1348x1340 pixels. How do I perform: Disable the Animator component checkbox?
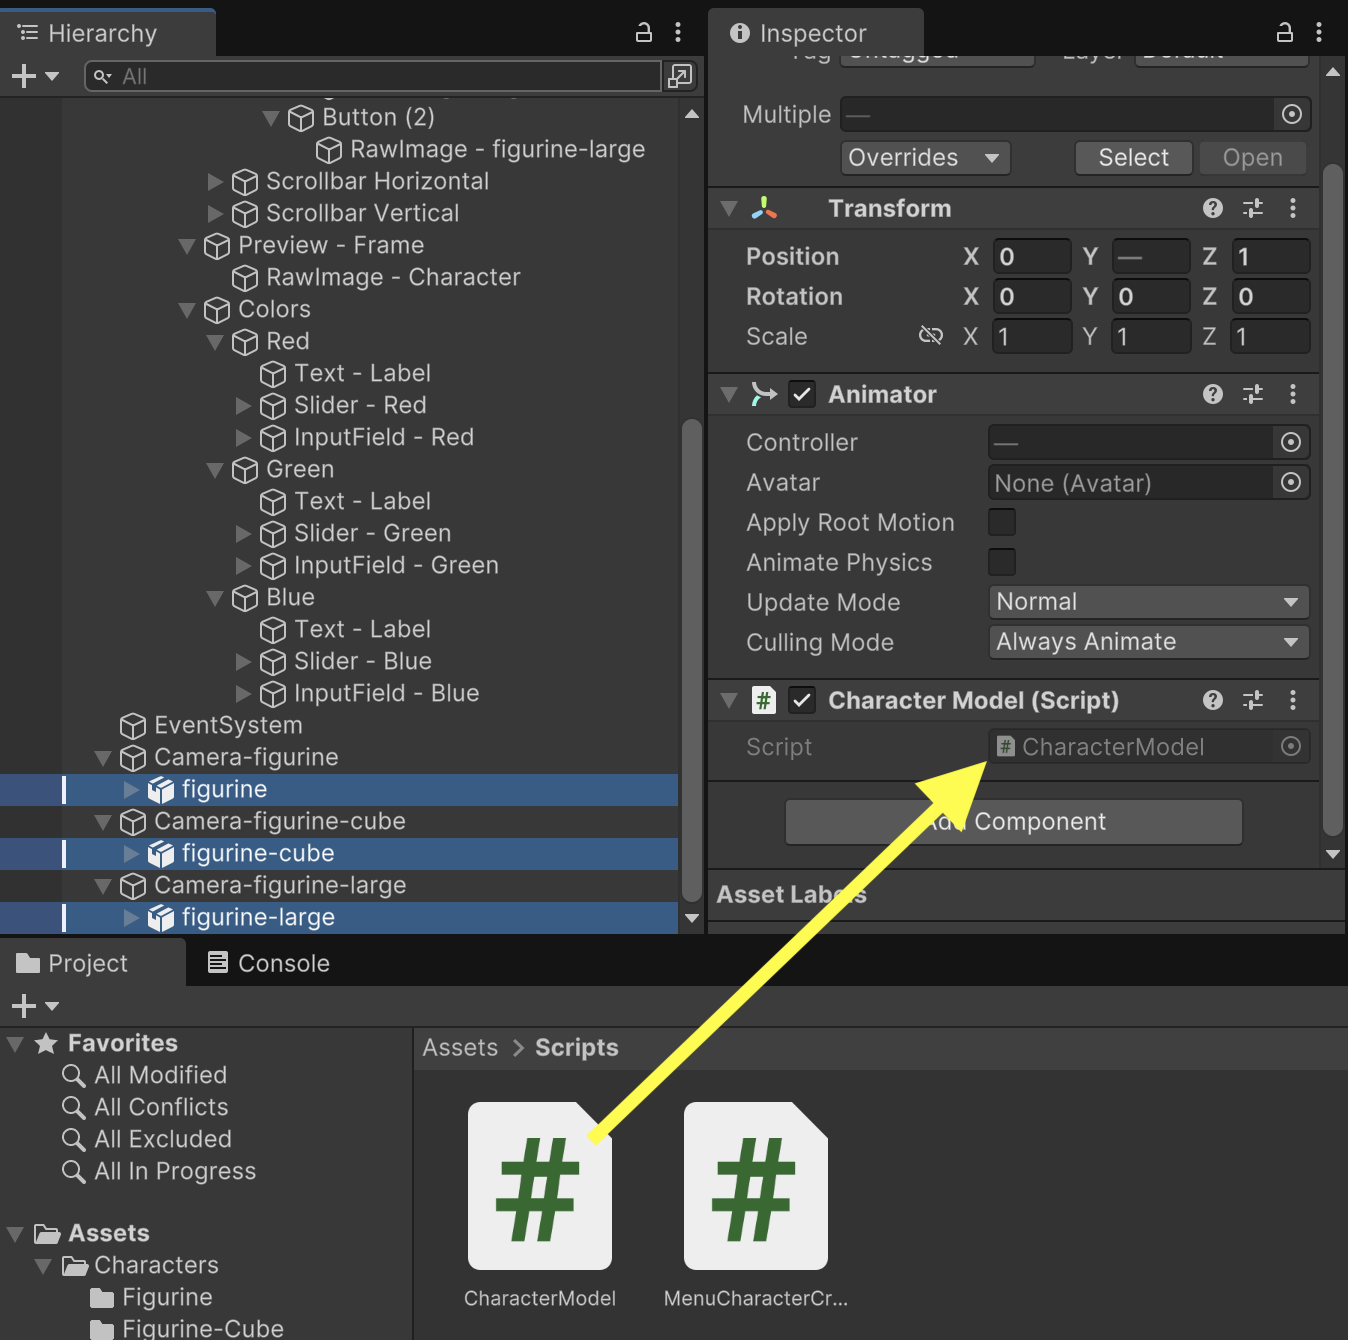click(802, 394)
